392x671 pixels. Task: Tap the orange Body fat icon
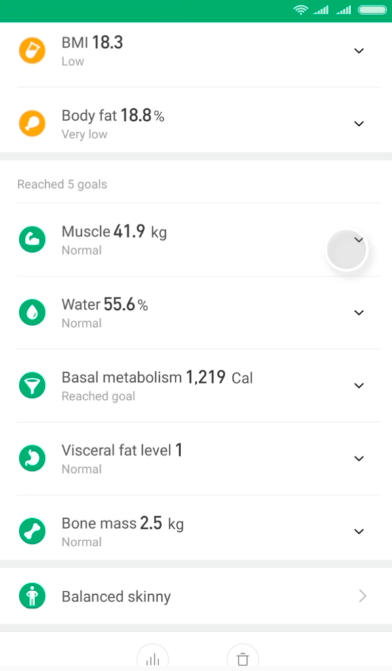(32, 123)
